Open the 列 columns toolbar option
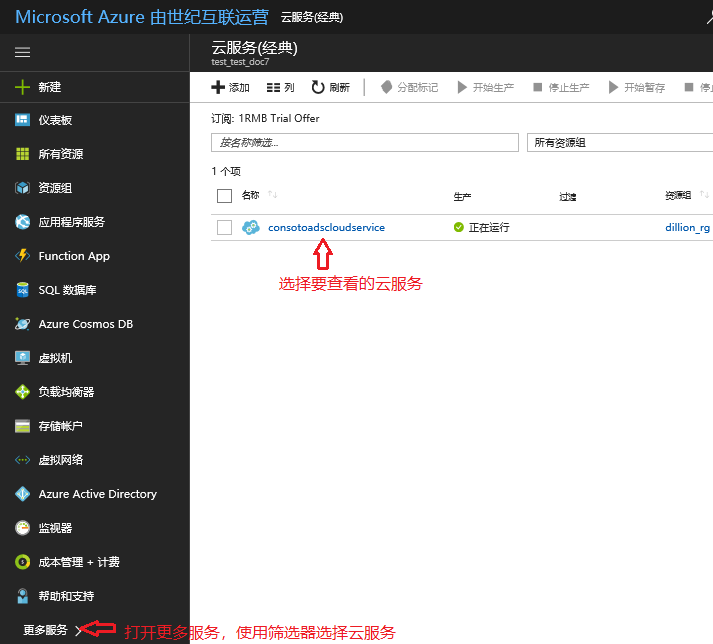 point(281,88)
